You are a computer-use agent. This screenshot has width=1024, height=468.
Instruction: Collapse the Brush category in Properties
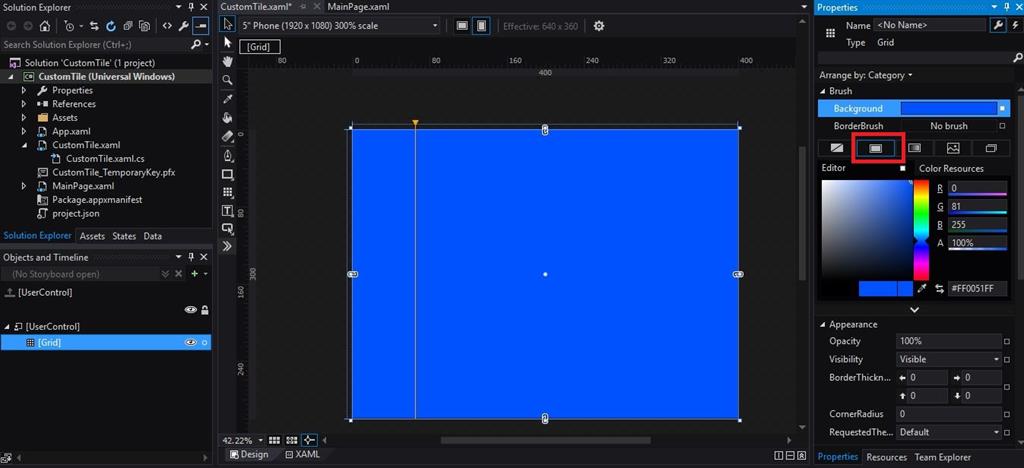point(822,91)
